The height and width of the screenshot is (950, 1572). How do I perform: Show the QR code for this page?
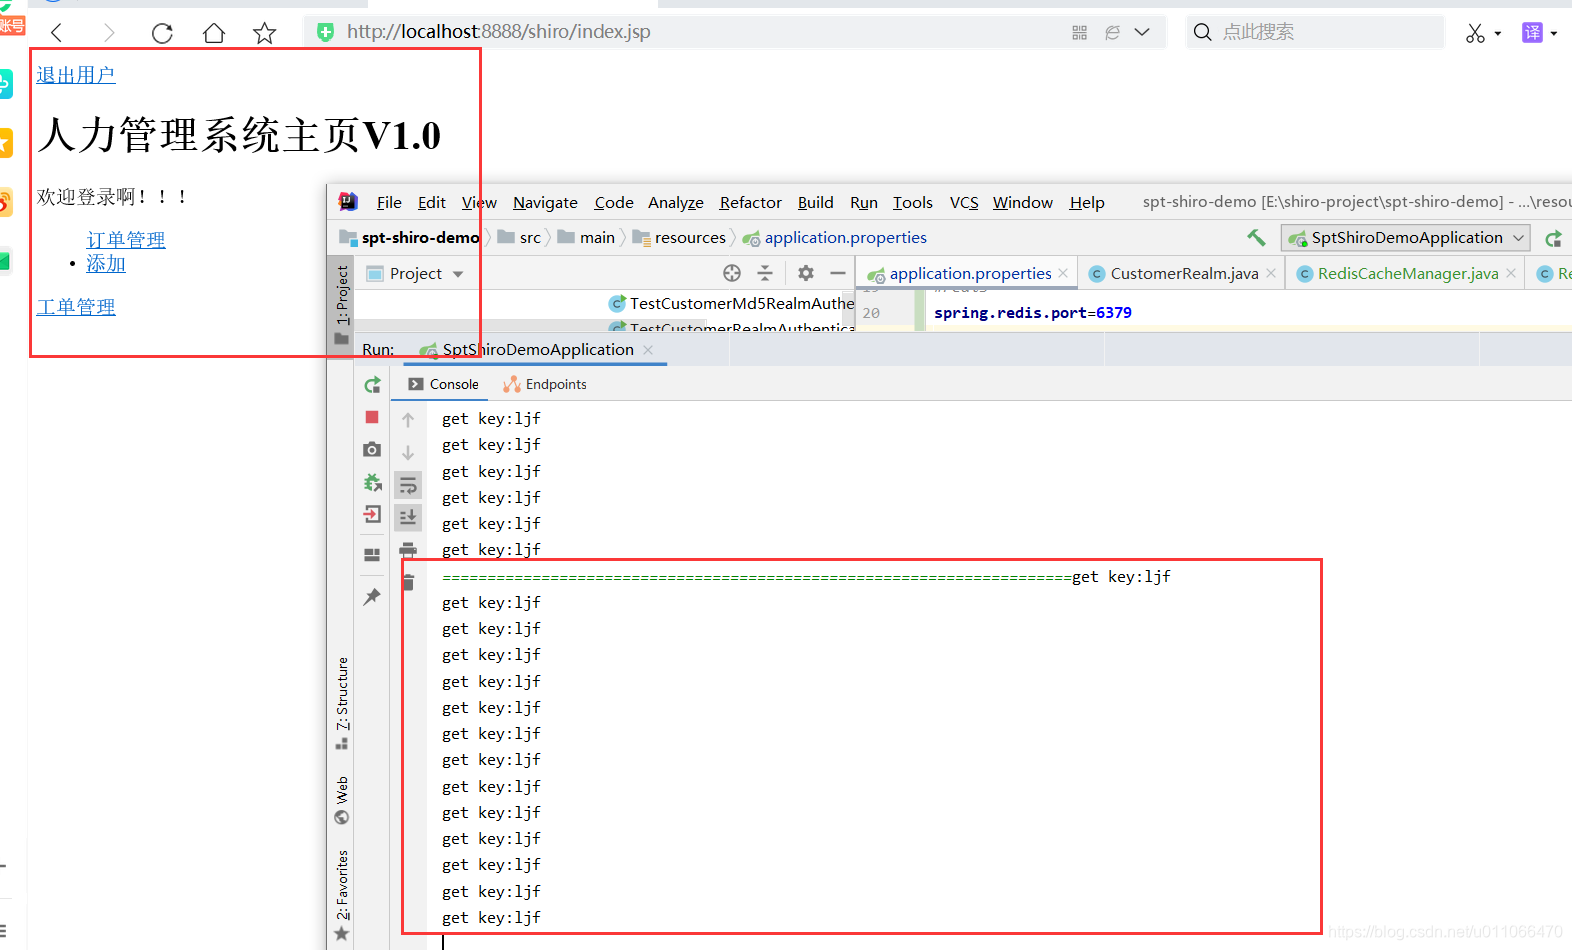click(1079, 33)
